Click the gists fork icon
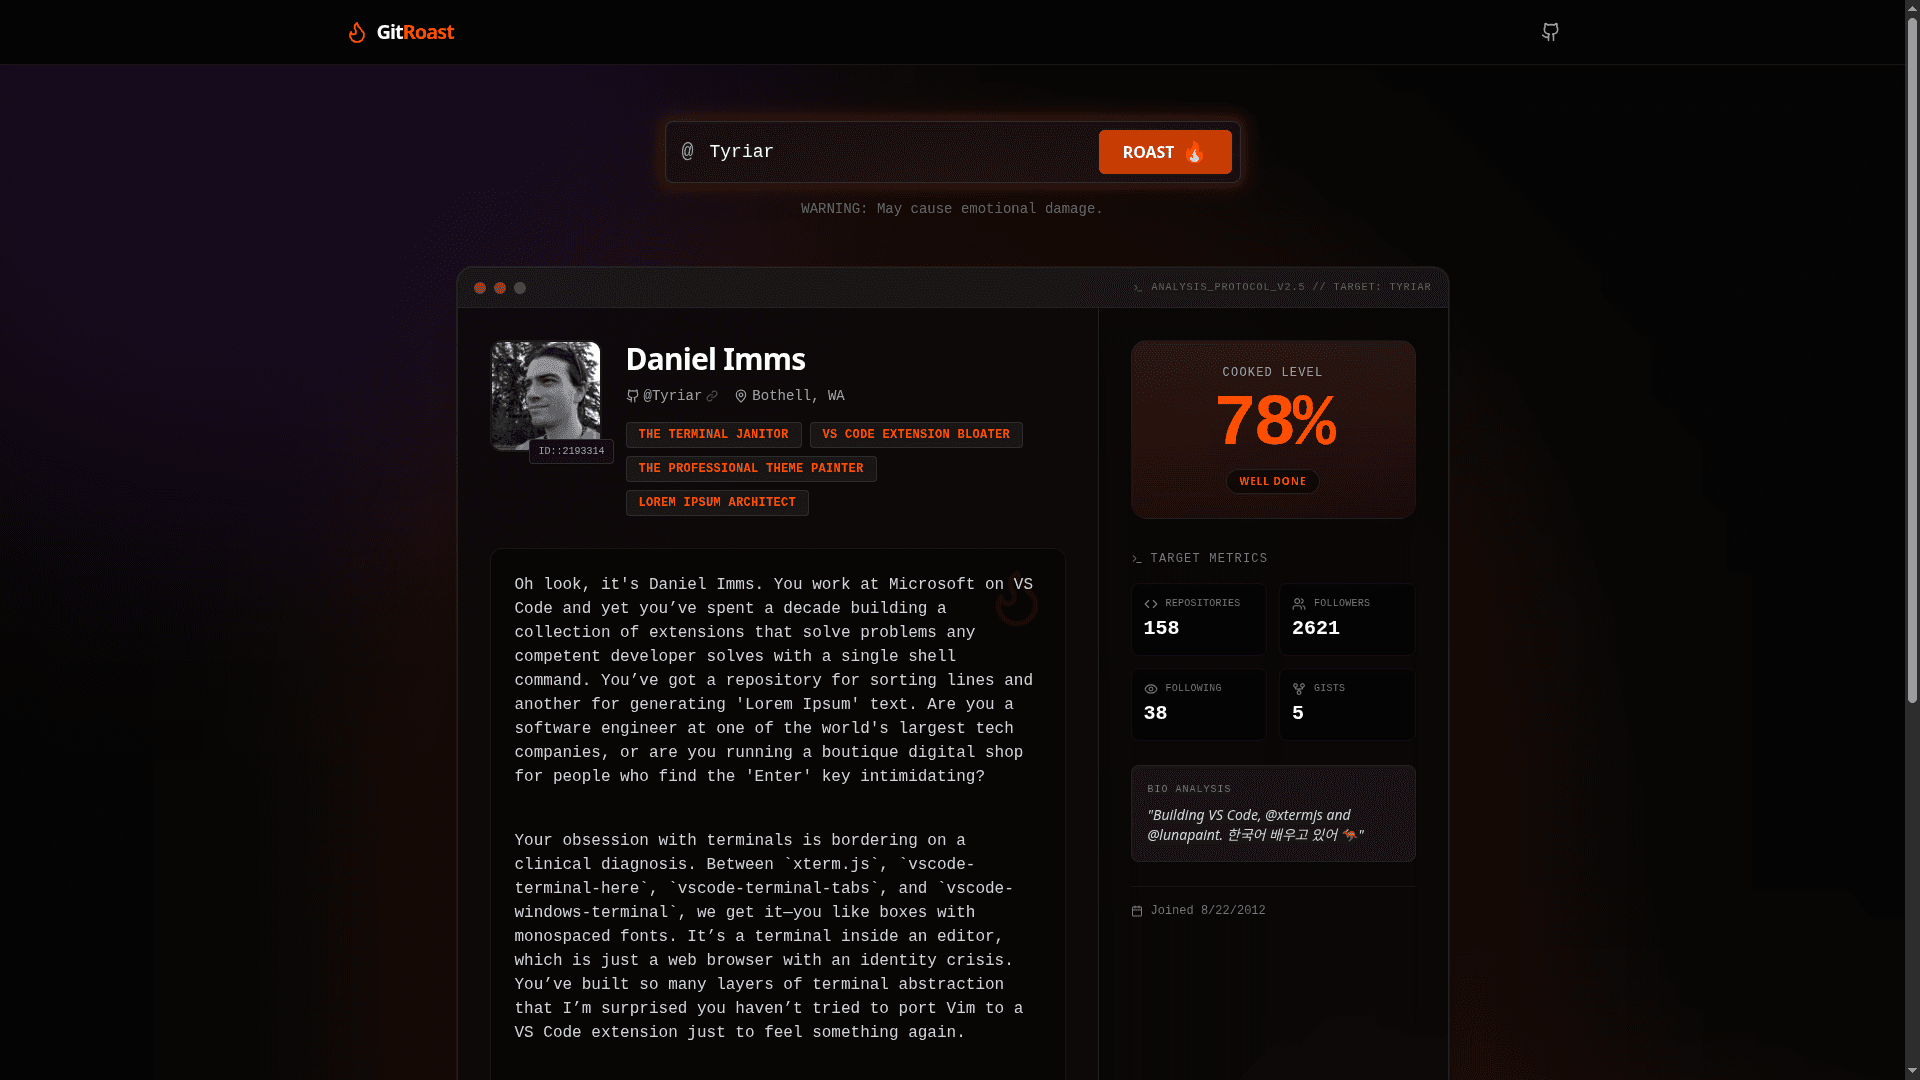 tap(1299, 689)
